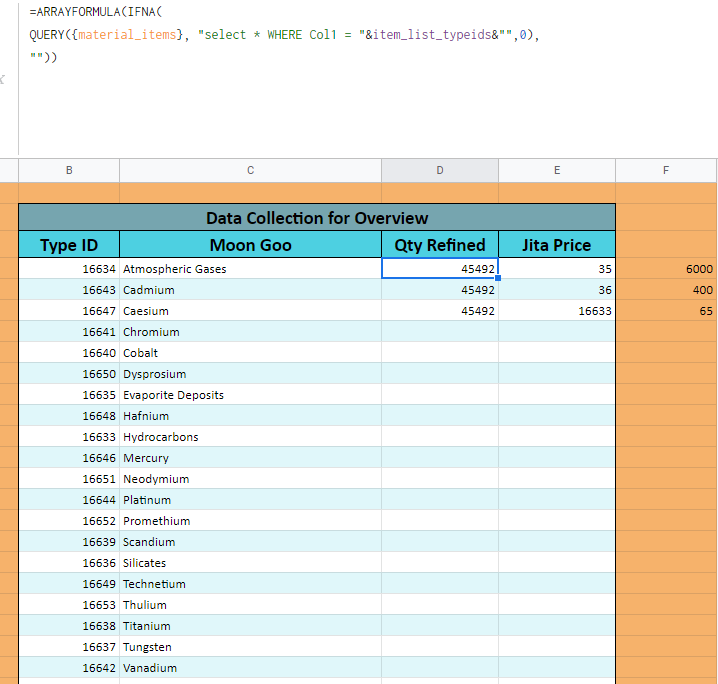Click into the formula bar text

pos(284,35)
